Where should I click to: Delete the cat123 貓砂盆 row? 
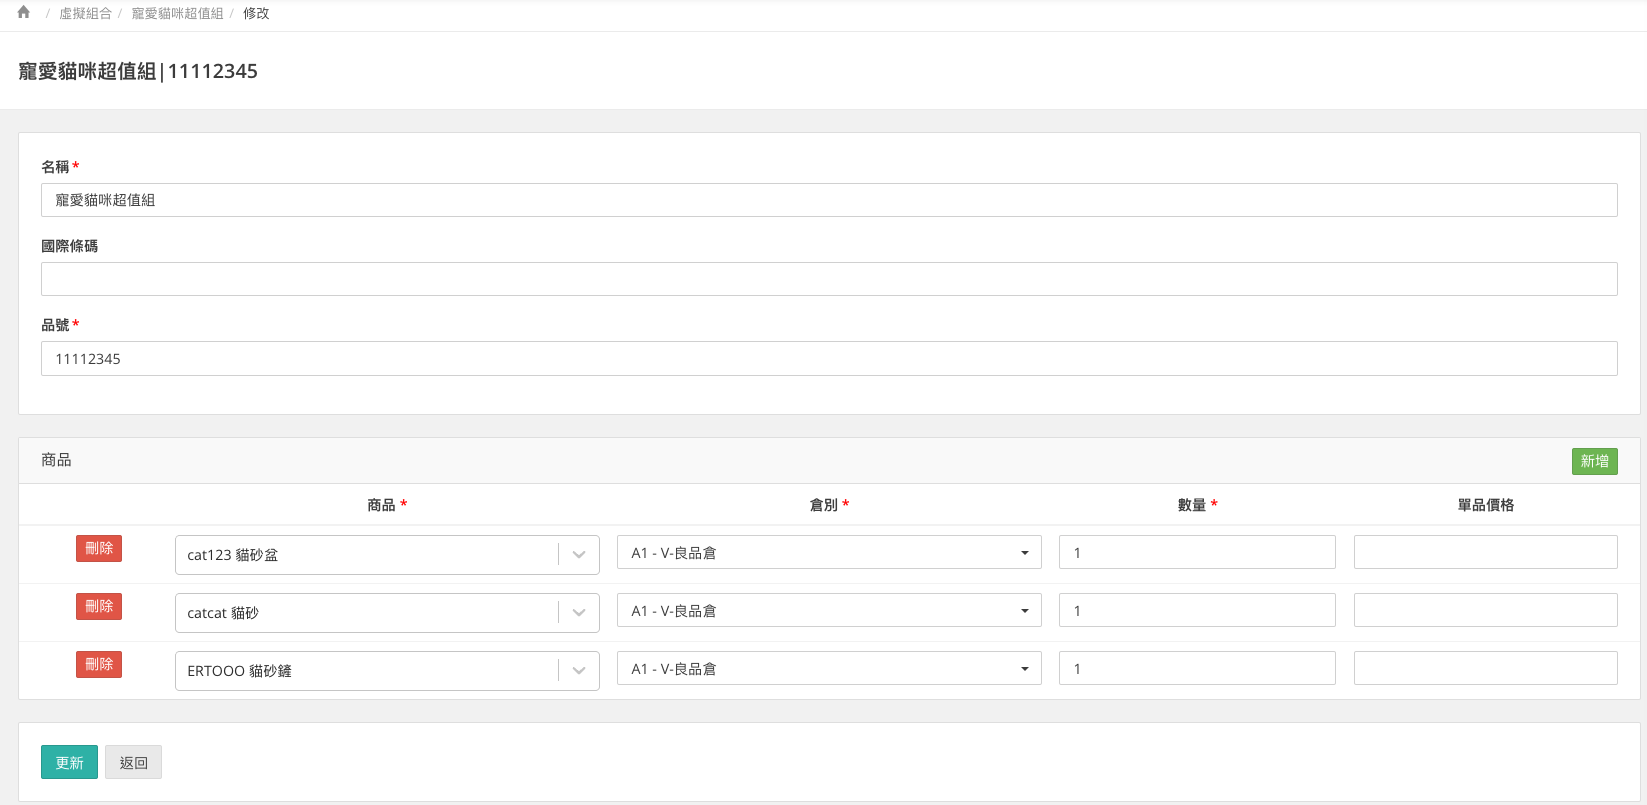tap(99, 548)
